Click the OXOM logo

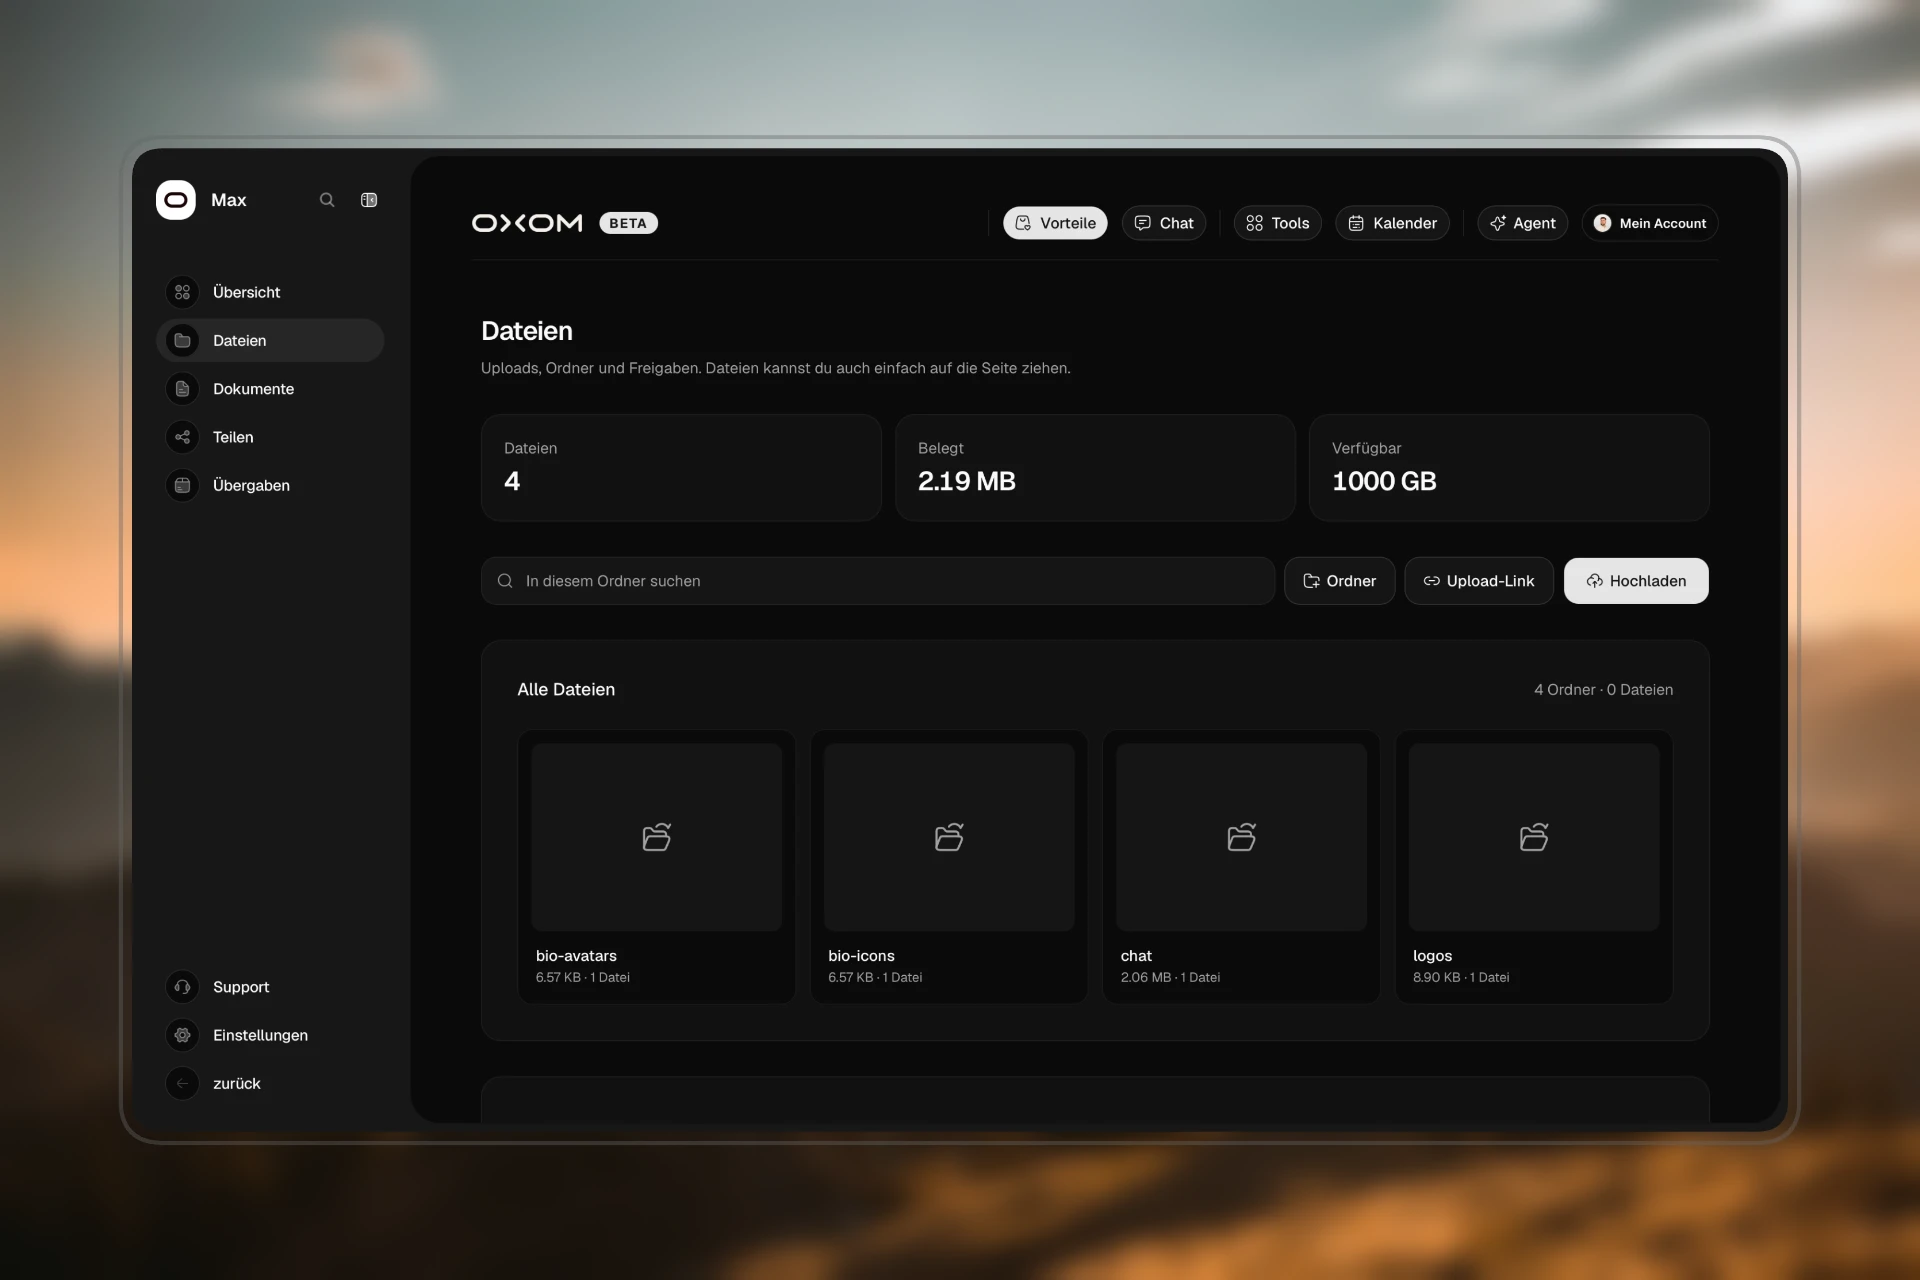pos(527,223)
